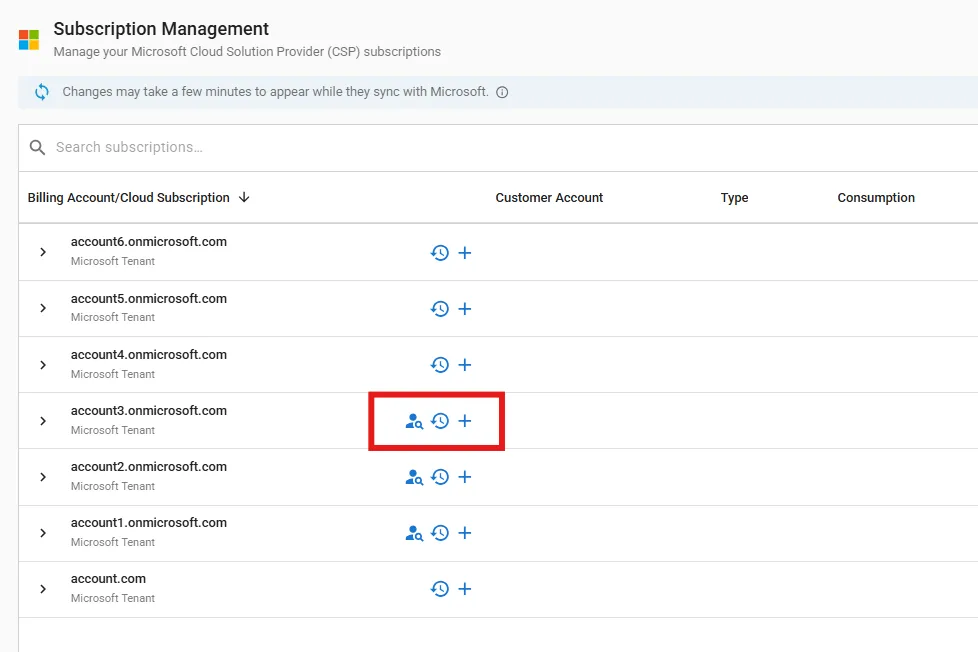Open history for account3.onmicrosoft.com
Viewport: 978px width, 652px height.
point(440,421)
